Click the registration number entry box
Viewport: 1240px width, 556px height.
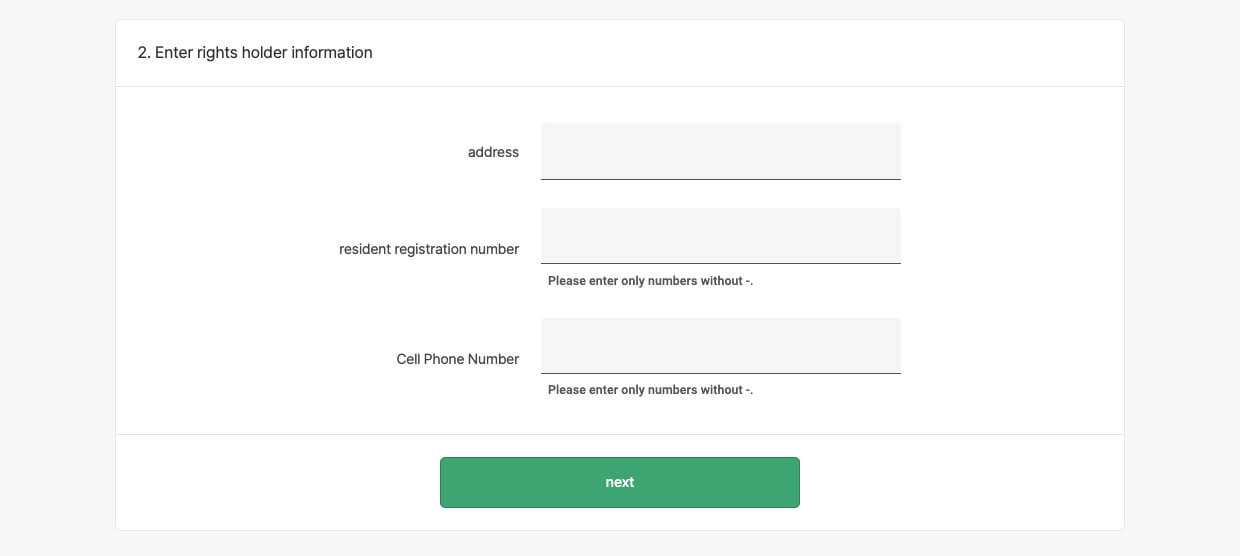coord(720,236)
